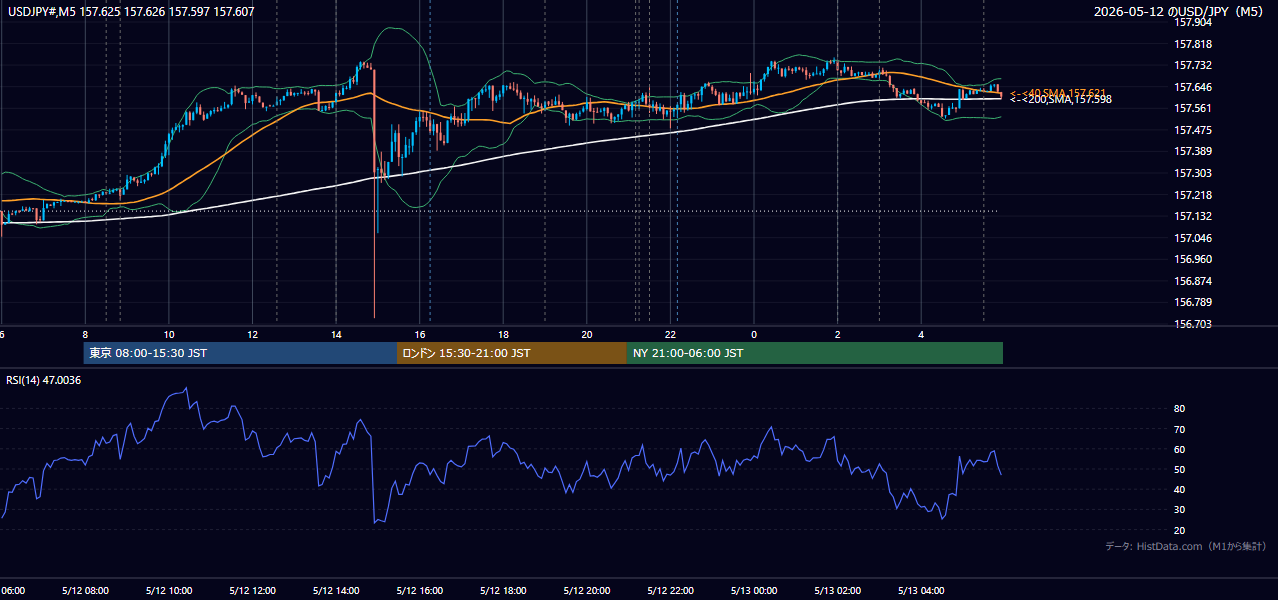Click price axis label 156.874
The image size is (1278, 600).
[x=1193, y=281]
